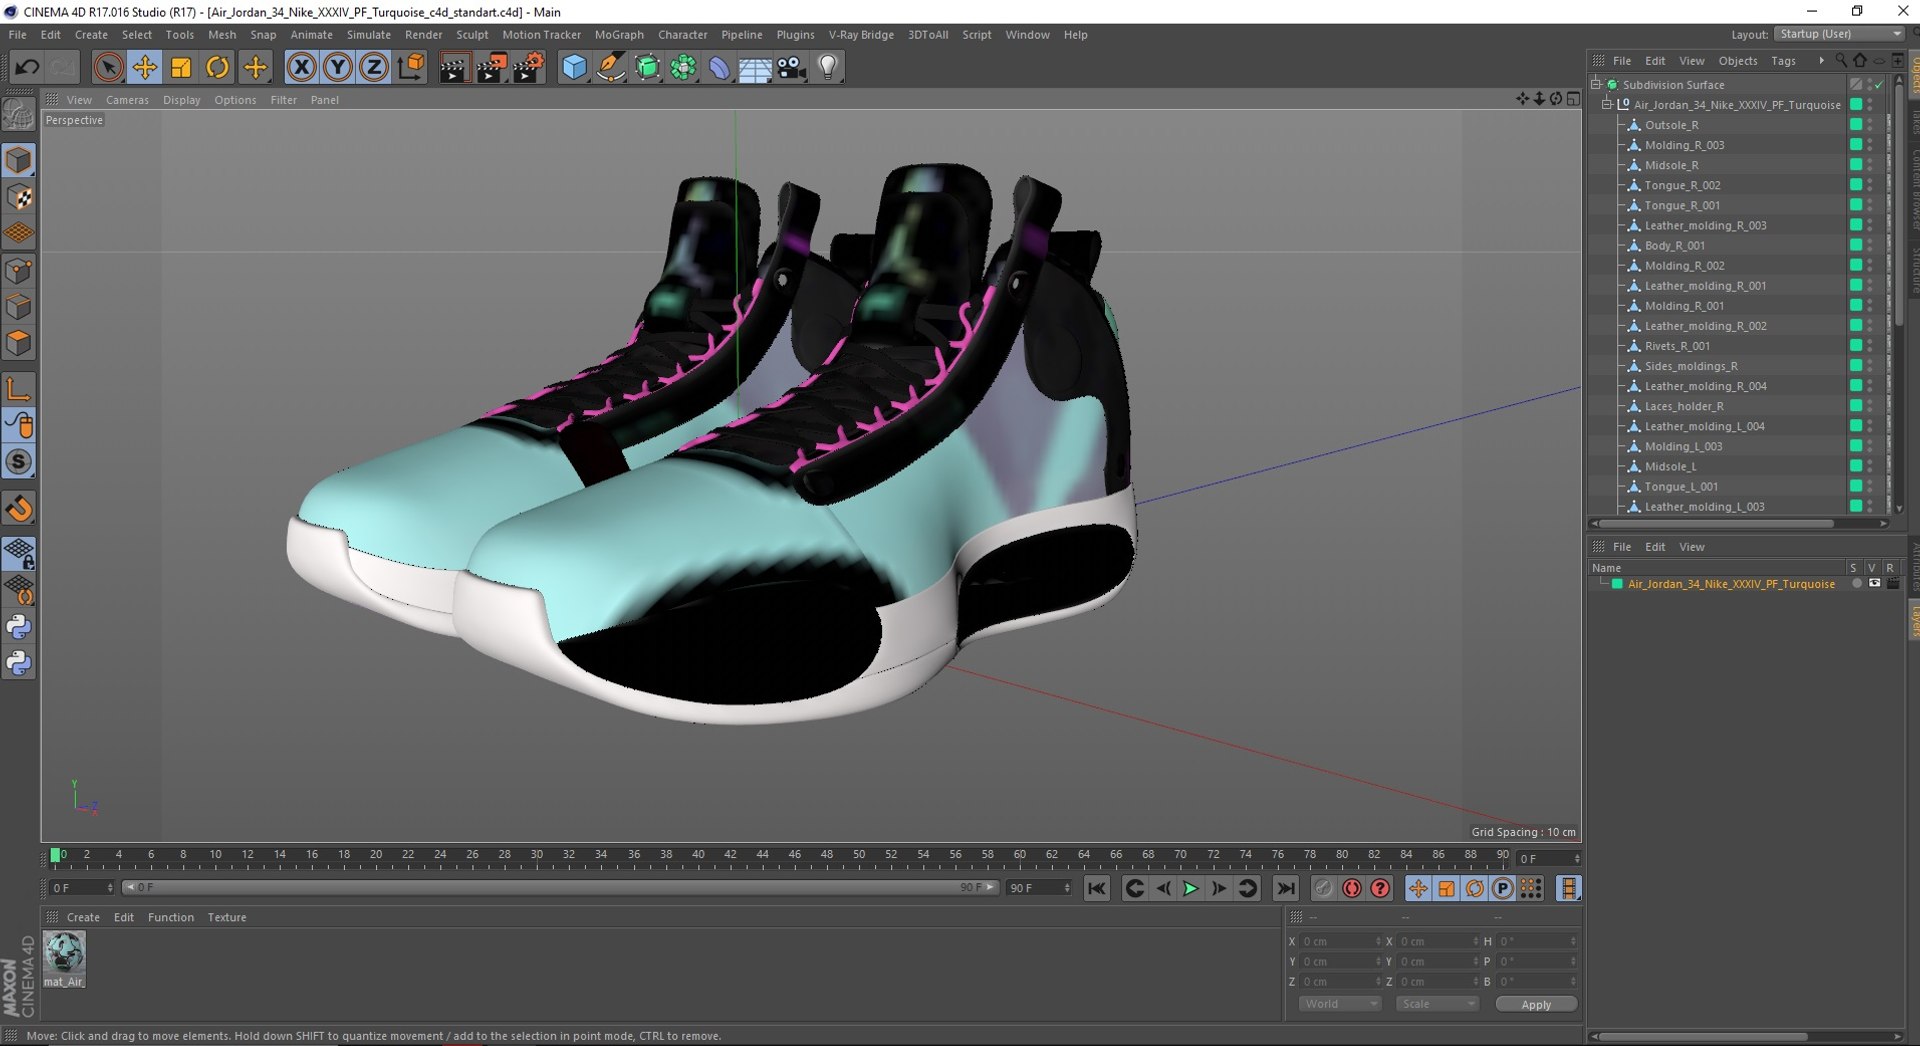Select mat_Air material thumbnail
The image size is (1920, 1046).
click(x=64, y=953)
